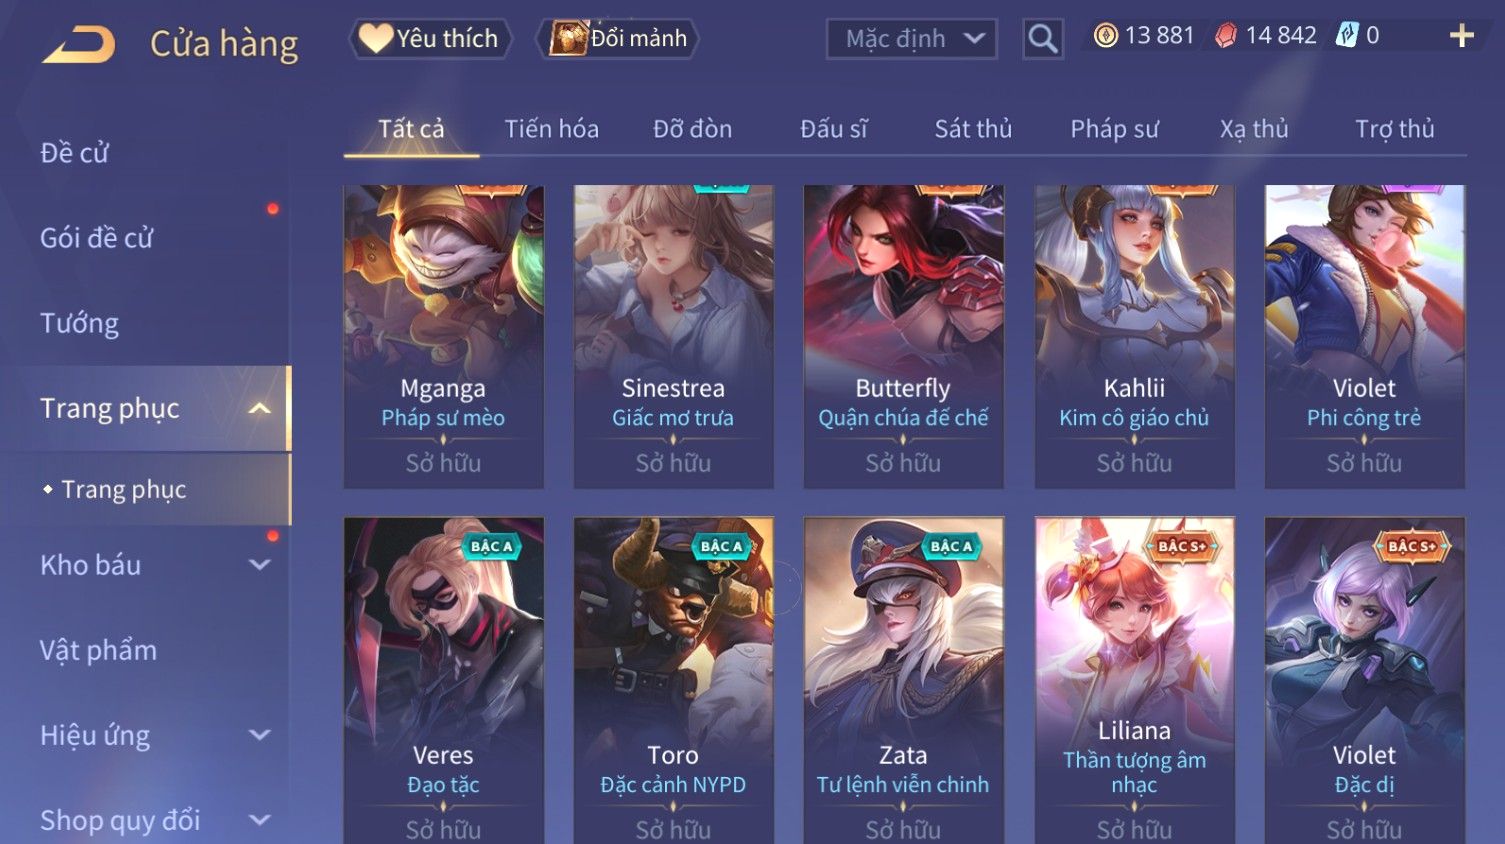Open the search magnifier icon

(x=1042, y=39)
